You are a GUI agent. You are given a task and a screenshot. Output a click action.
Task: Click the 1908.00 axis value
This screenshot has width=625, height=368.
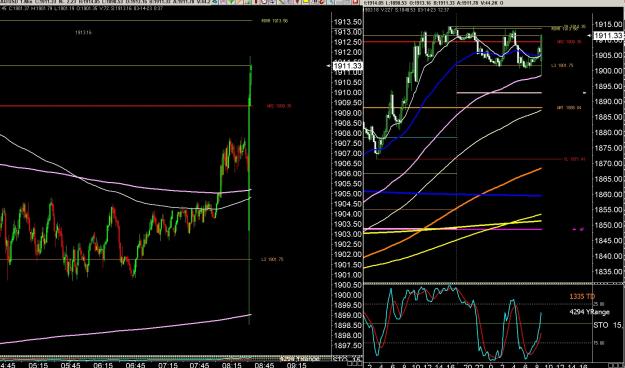(x=348, y=133)
